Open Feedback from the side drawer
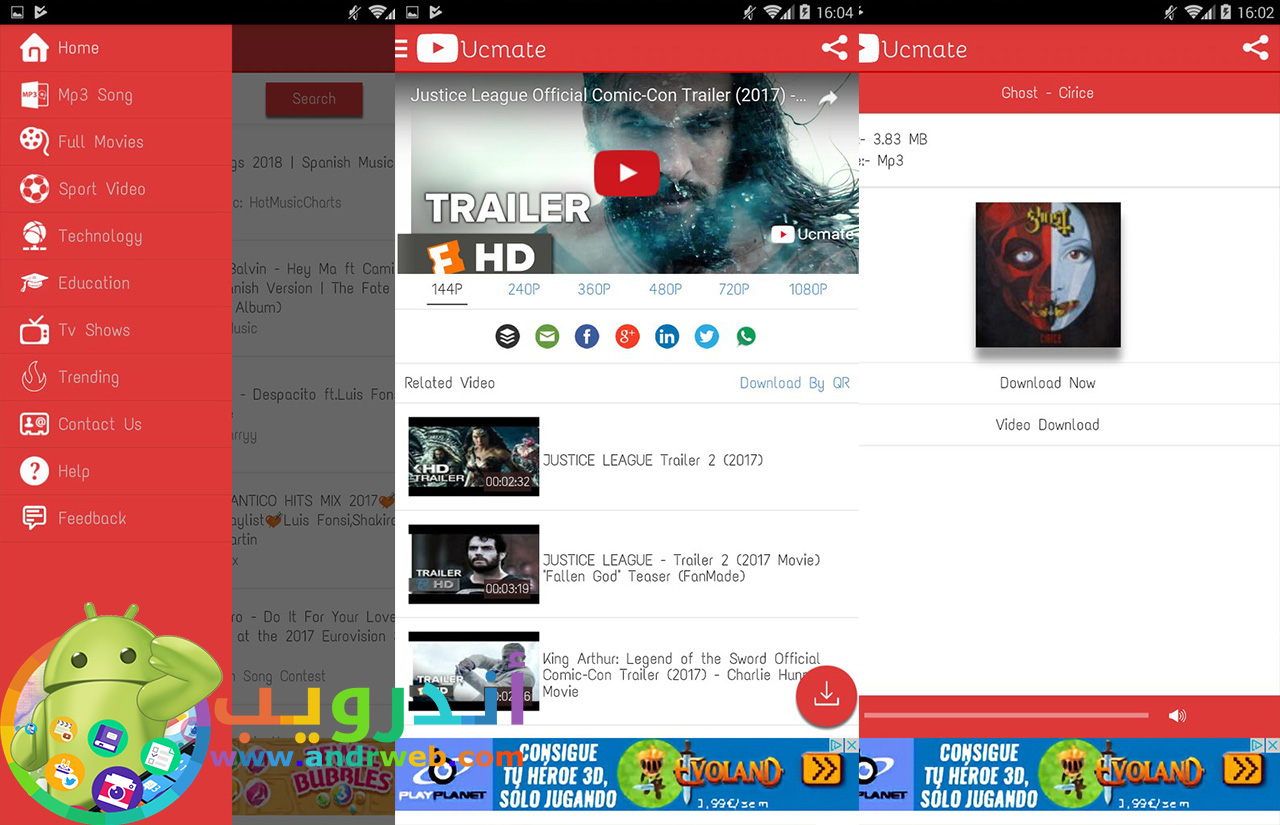Viewport: 1280px width, 825px height. (x=116, y=518)
